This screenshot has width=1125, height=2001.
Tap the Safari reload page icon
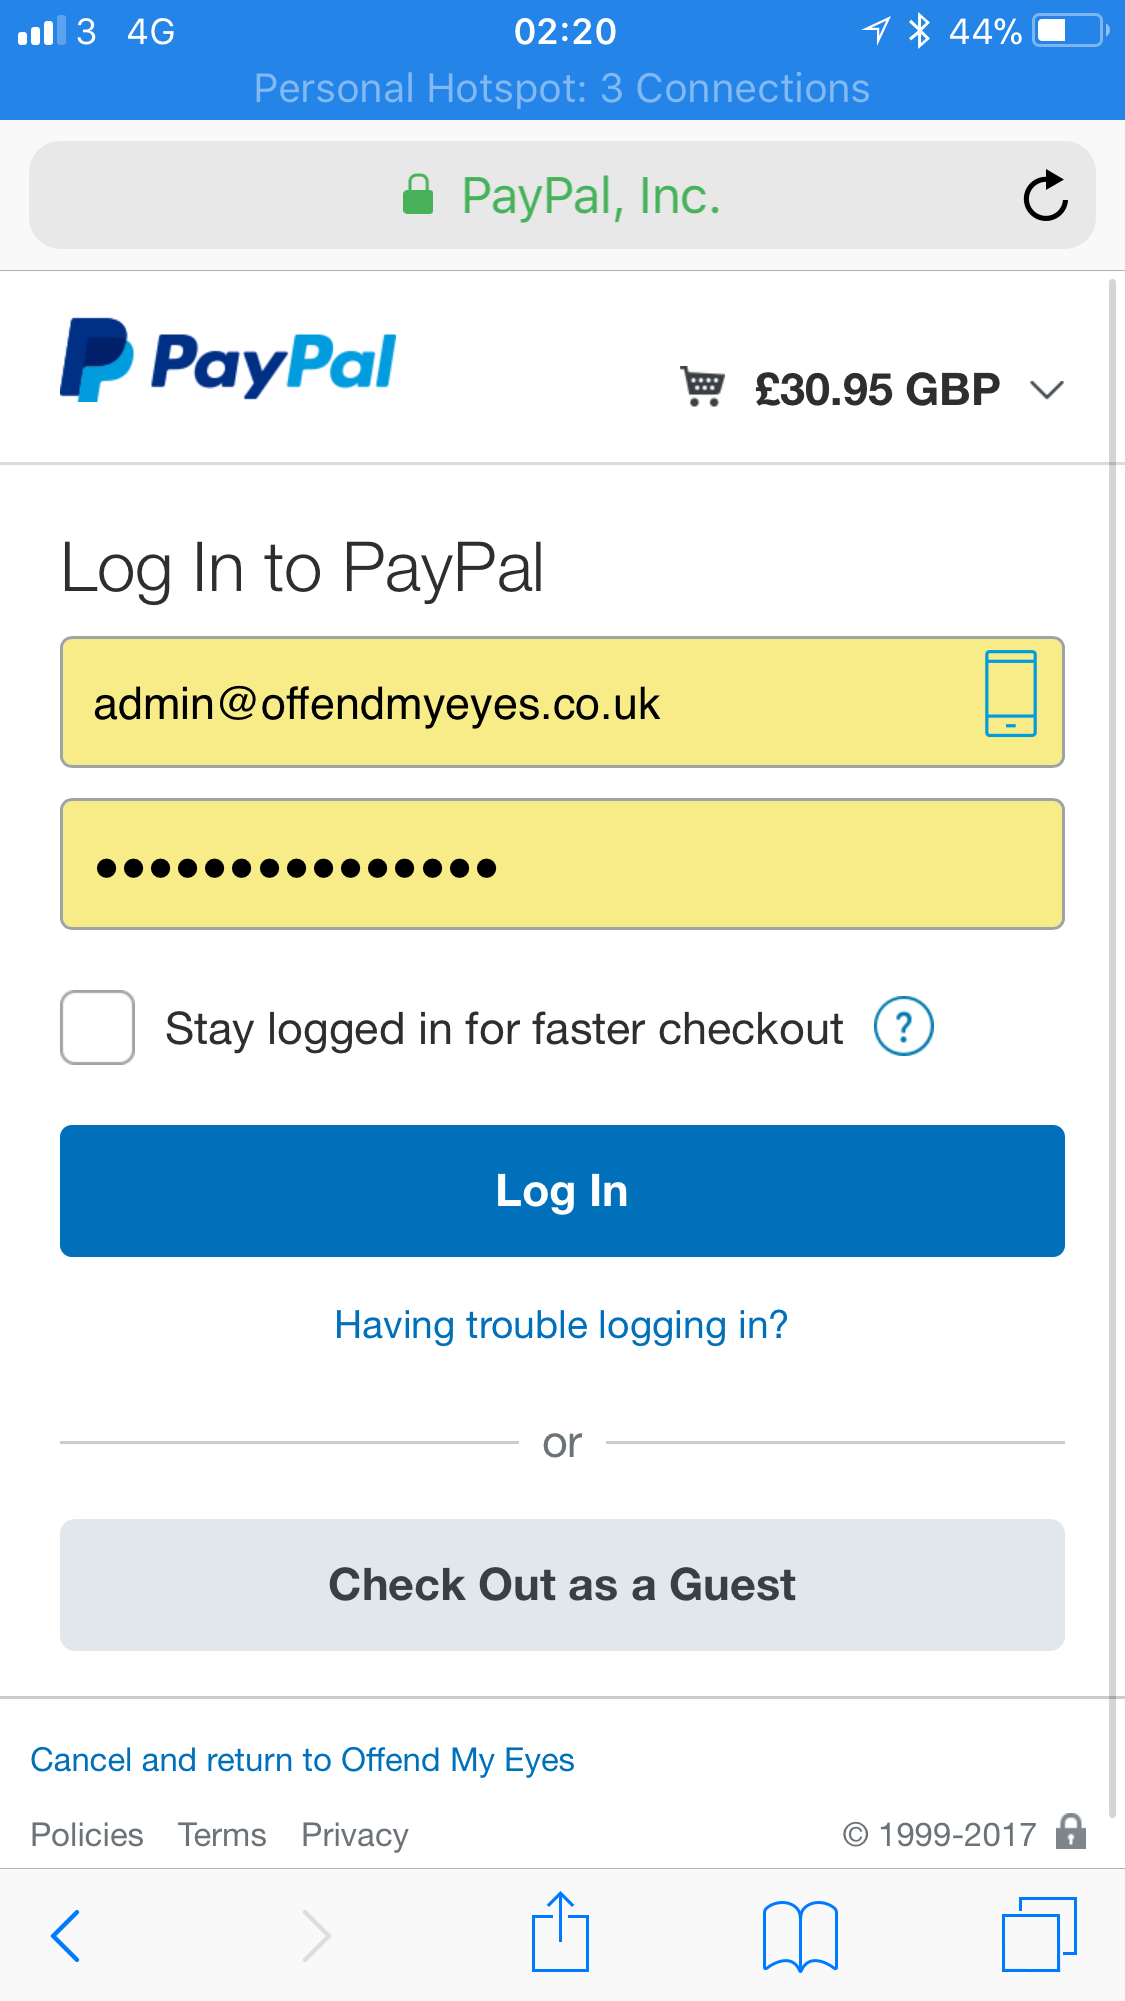(1045, 195)
